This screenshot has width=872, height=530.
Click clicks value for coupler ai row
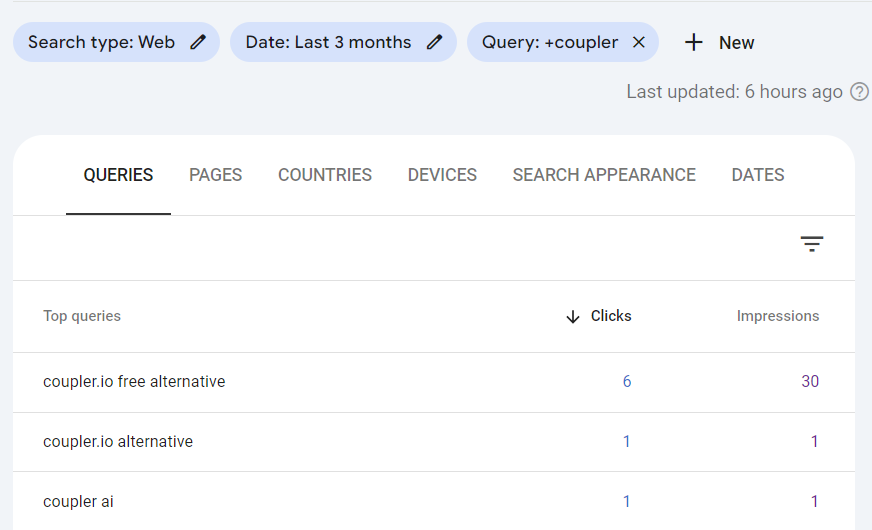pos(627,502)
